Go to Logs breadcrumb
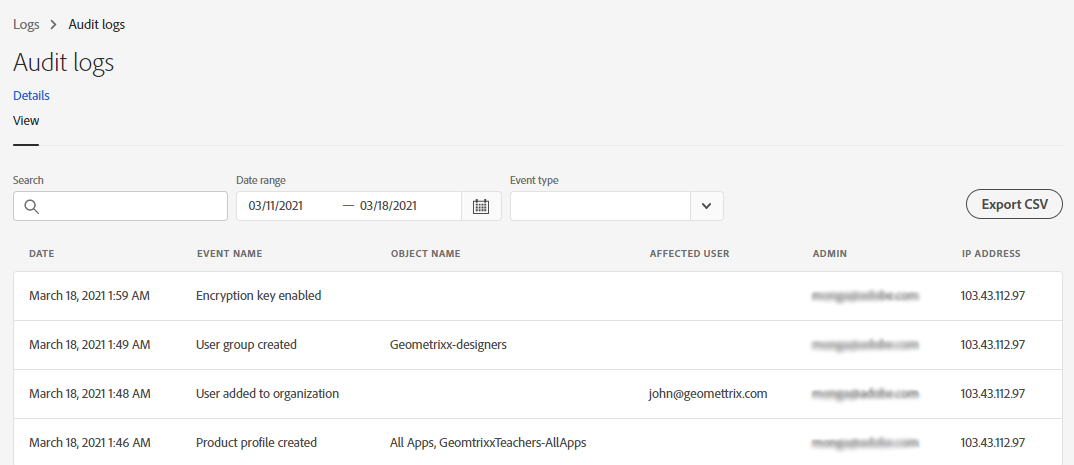The width and height of the screenshot is (1074, 465). pos(26,24)
